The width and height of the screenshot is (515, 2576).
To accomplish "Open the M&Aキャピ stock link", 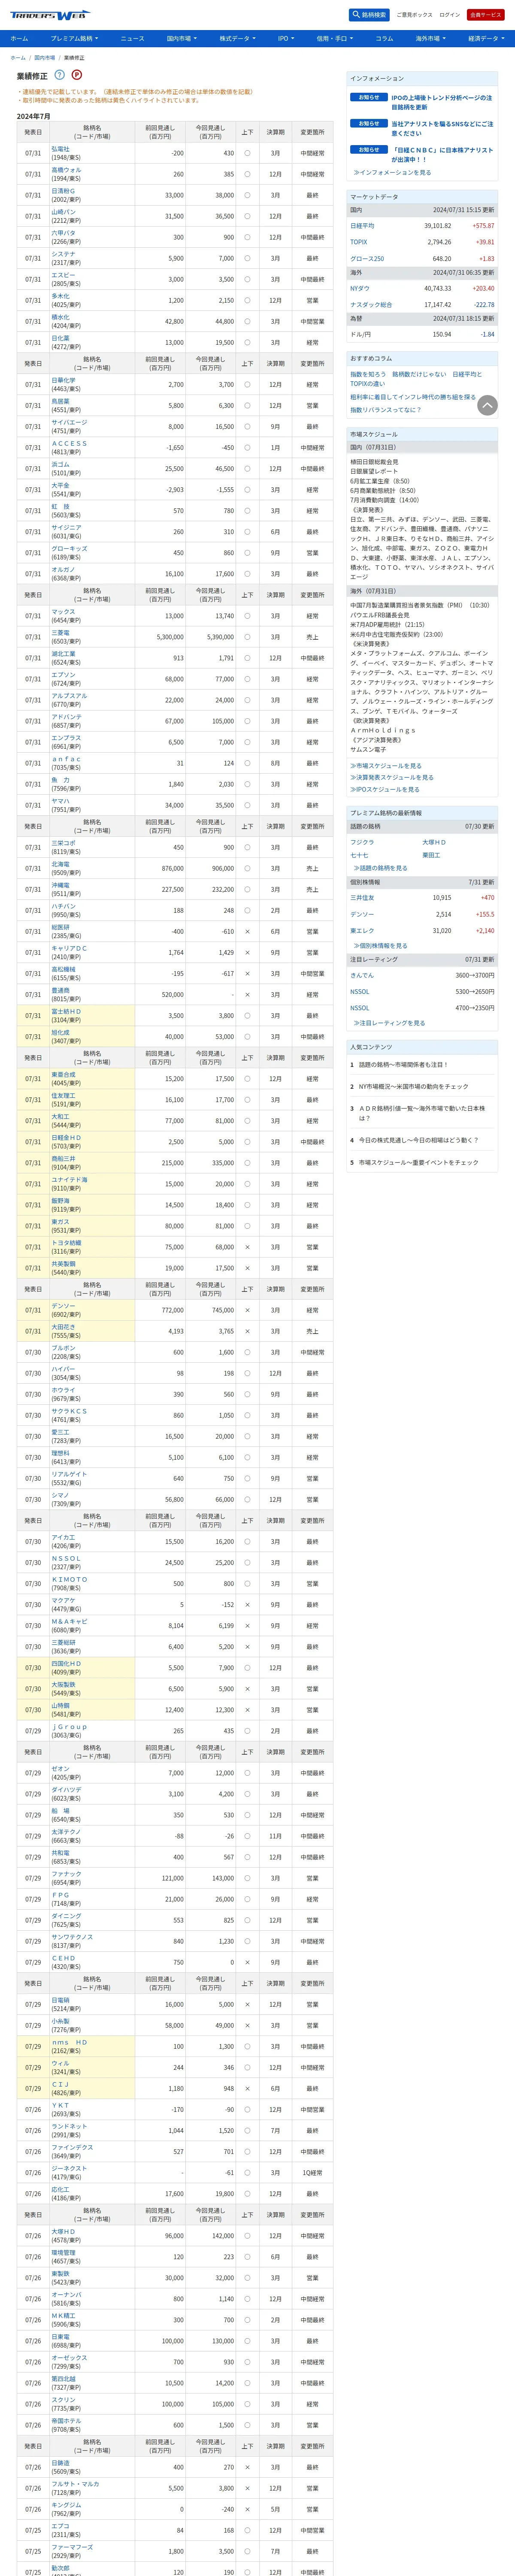I will click(69, 1621).
